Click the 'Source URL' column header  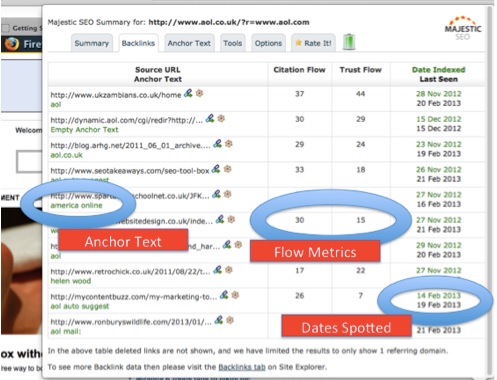(158, 70)
